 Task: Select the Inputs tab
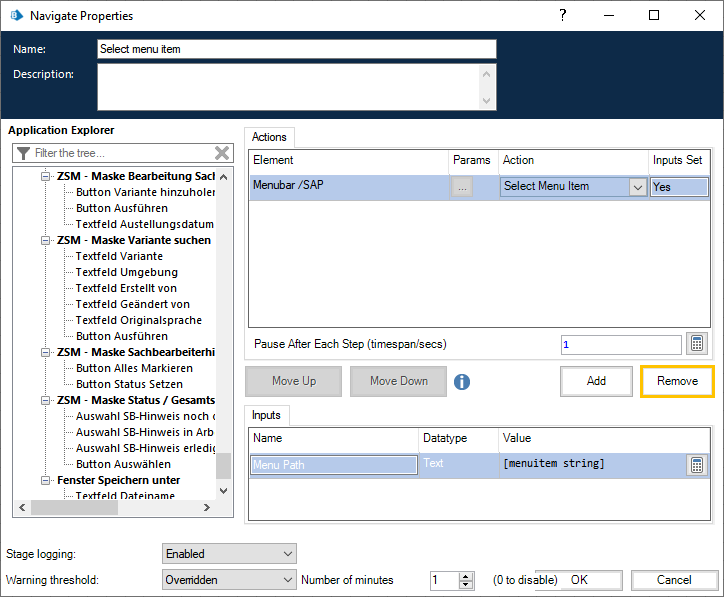[266, 414]
